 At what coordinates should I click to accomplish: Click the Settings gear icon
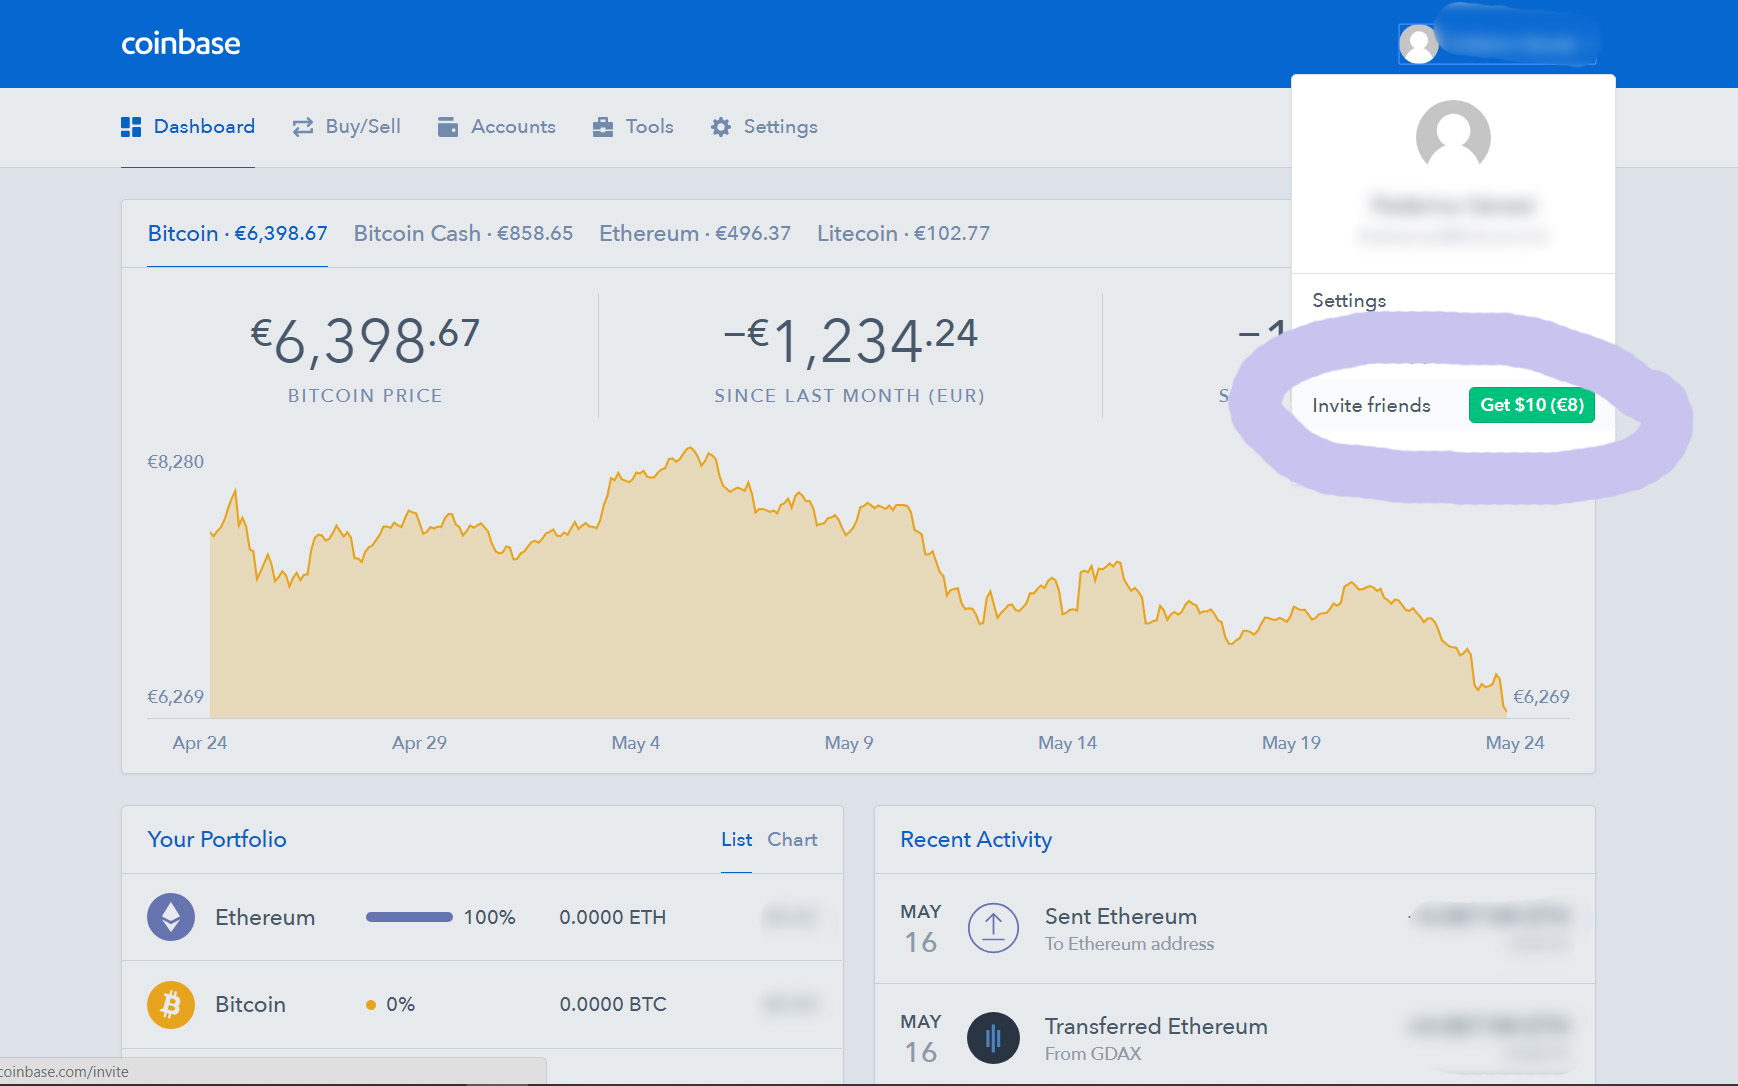[x=721, y=127]
